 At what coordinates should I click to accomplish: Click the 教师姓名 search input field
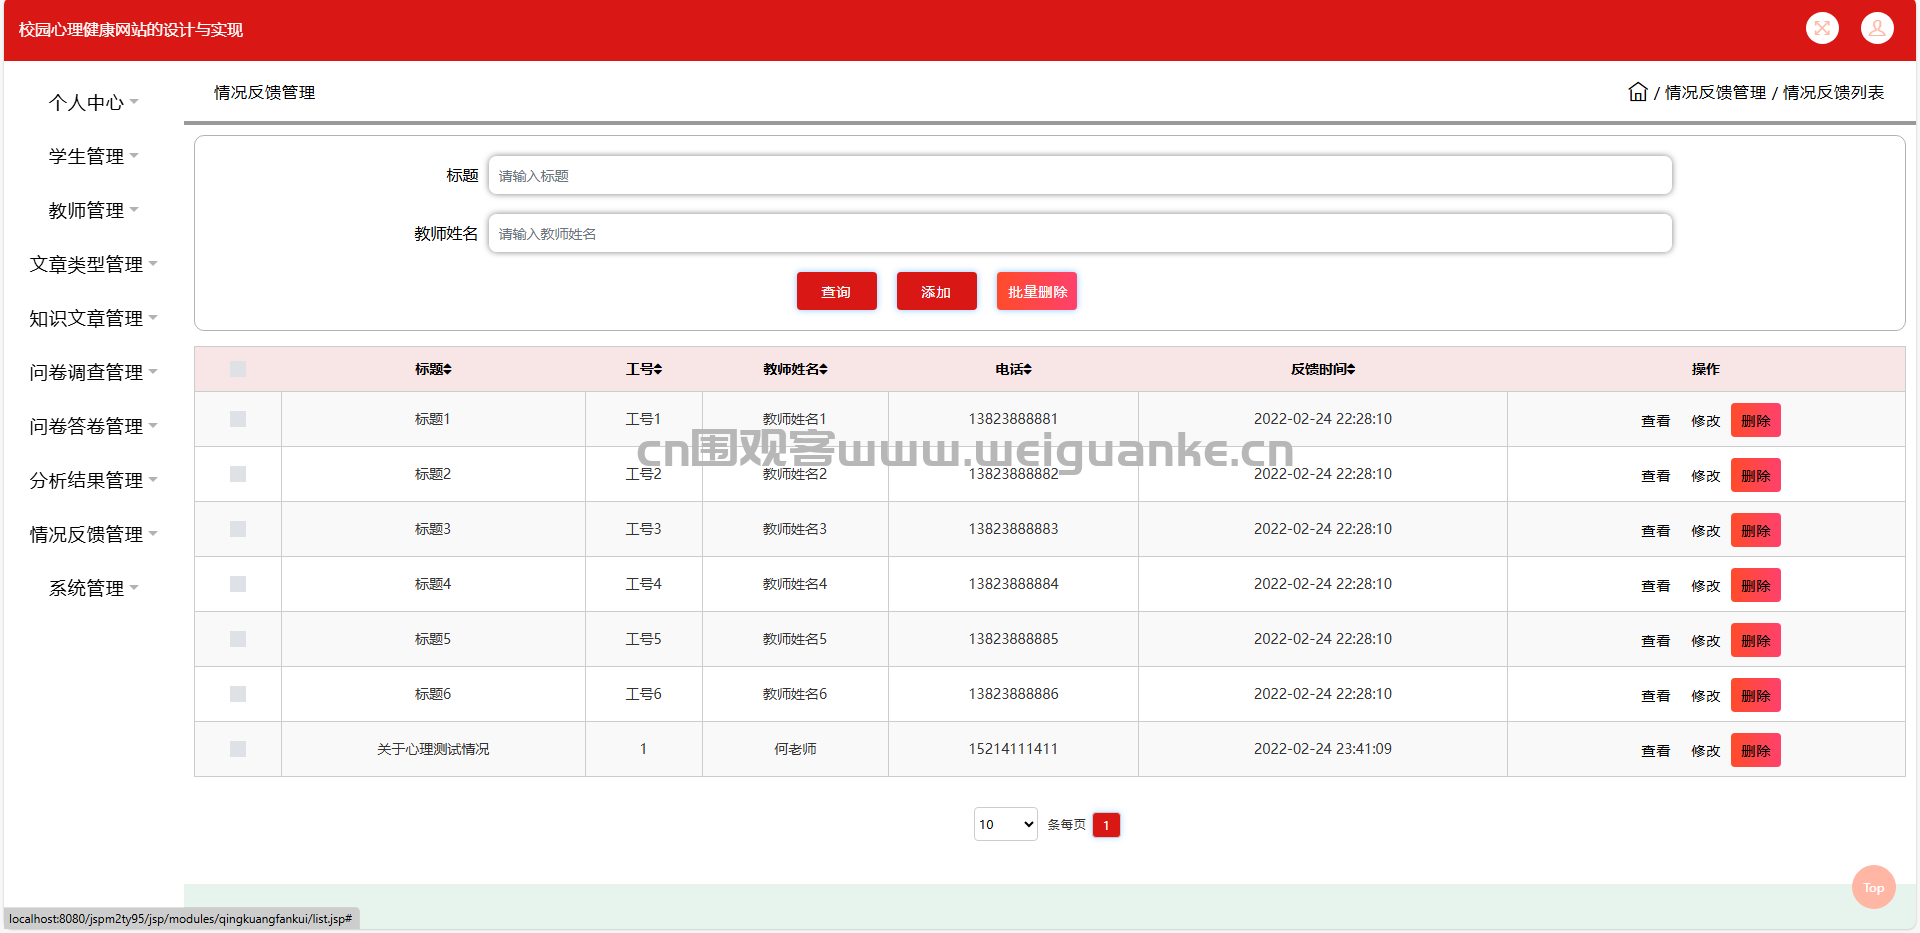(1080, 233)
